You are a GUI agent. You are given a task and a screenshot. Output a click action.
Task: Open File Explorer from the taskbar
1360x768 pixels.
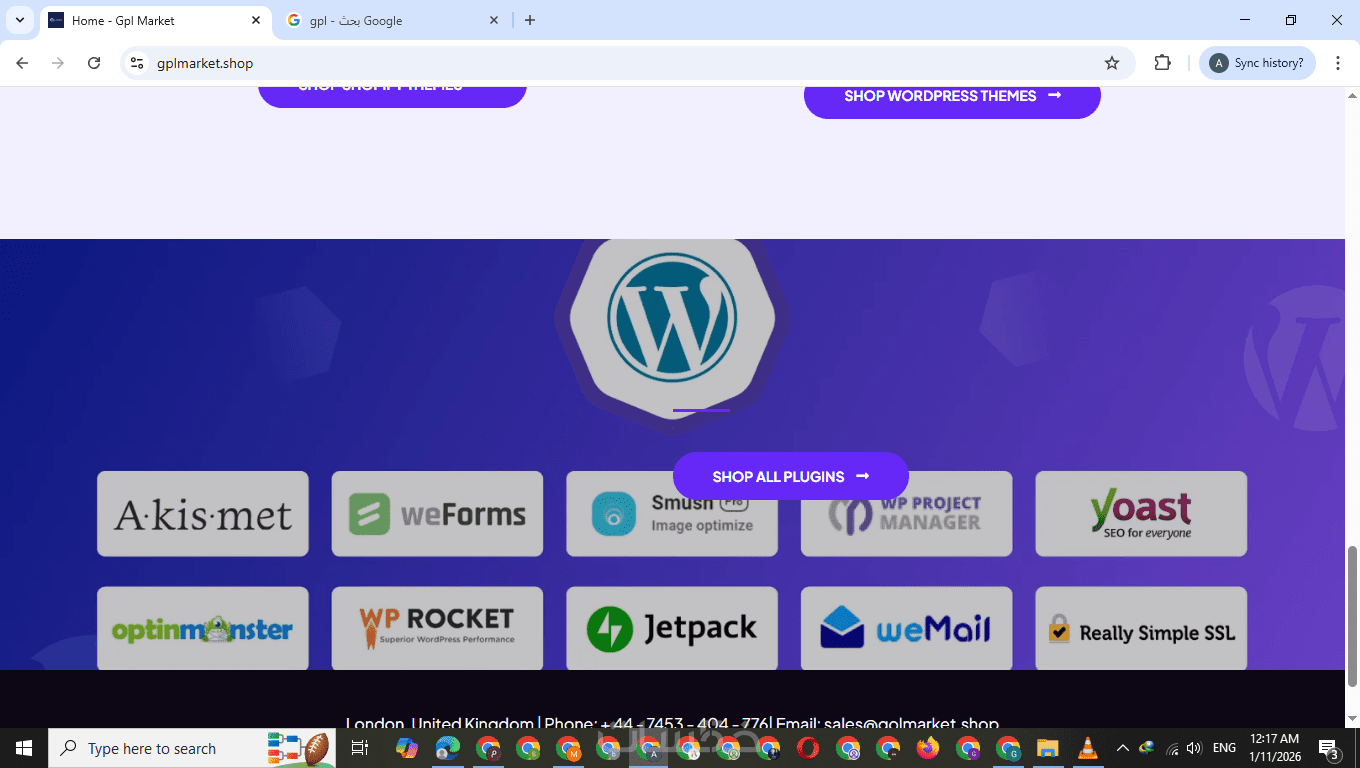tap(1047, 748)
